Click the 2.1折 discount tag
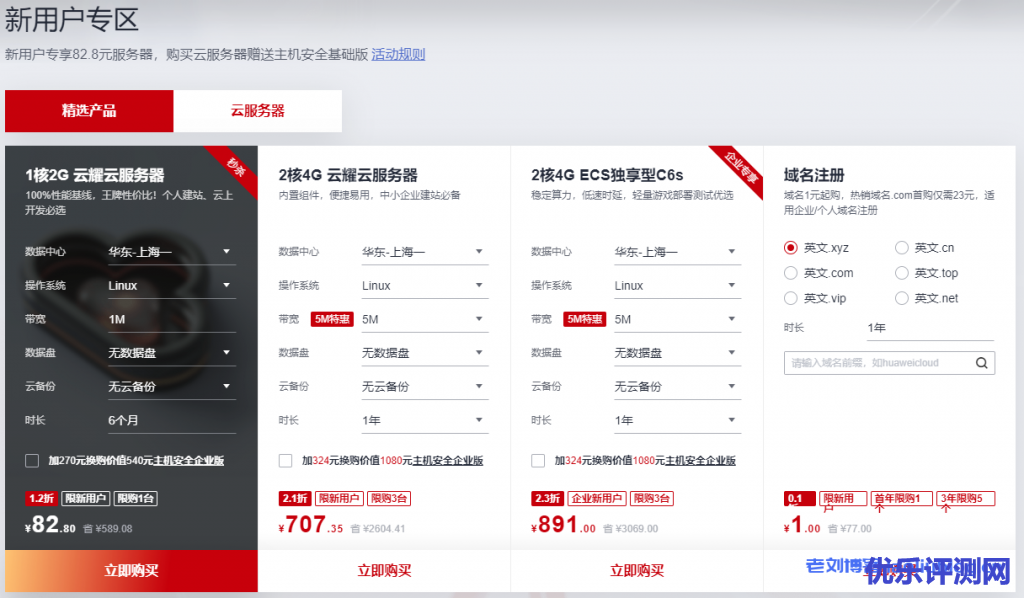 click(x=294, y=499)
